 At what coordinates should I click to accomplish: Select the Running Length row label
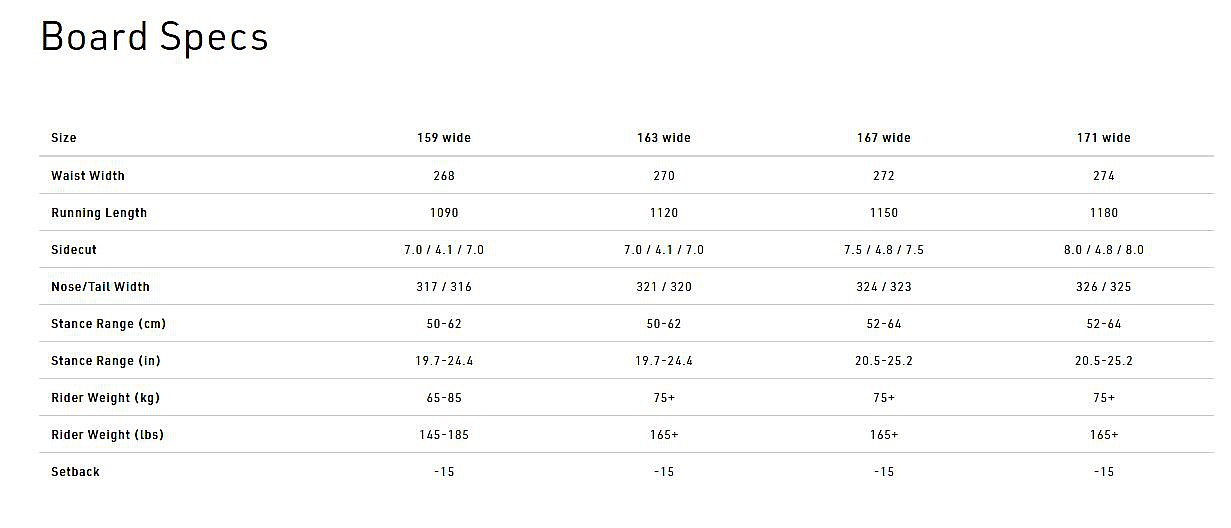pyautogui.click(x=99, y=213)
